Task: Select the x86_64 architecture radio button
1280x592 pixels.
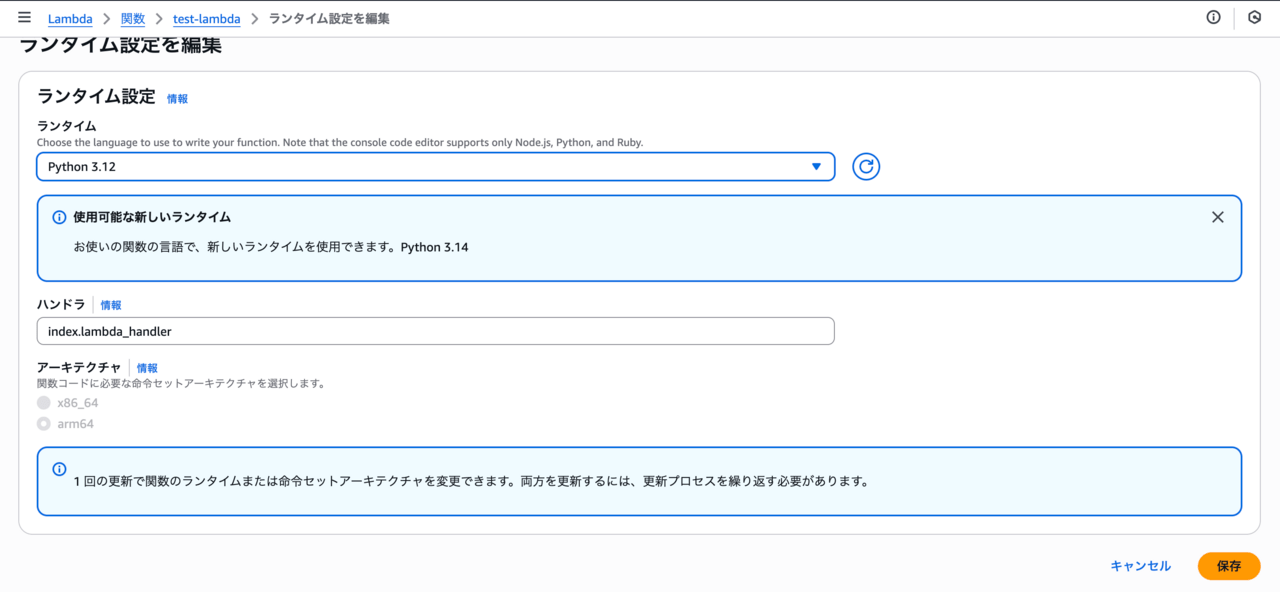Action: point(44,403)
